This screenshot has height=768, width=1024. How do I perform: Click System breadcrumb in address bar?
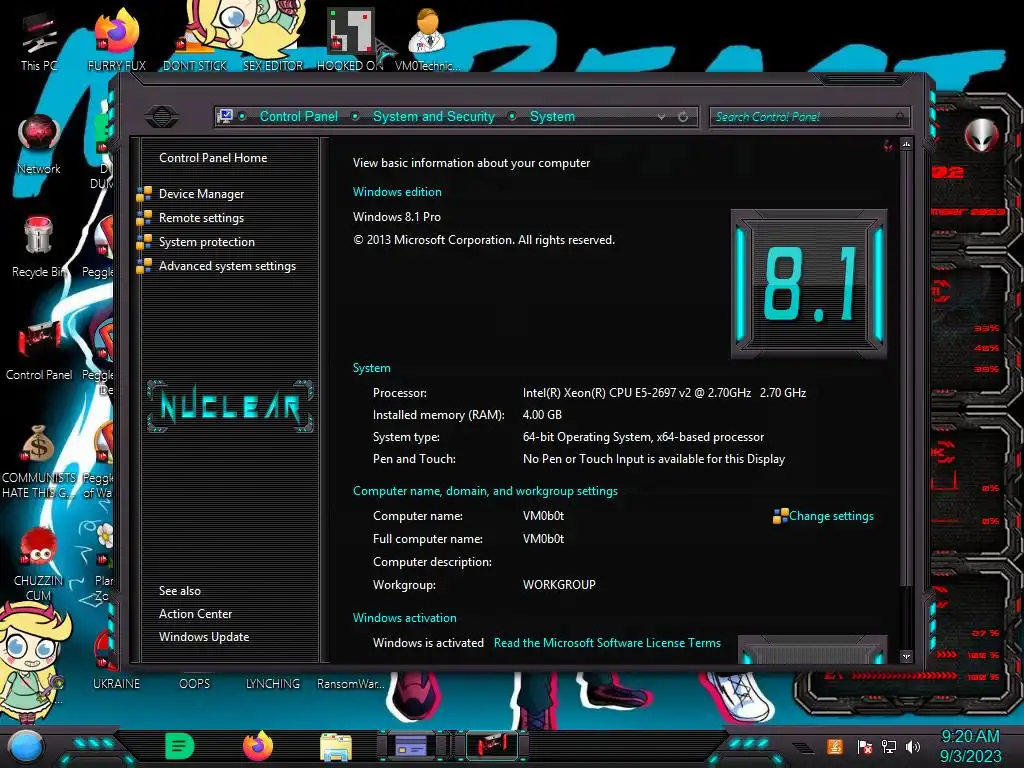pyautogui.click(x=552, y=116)
